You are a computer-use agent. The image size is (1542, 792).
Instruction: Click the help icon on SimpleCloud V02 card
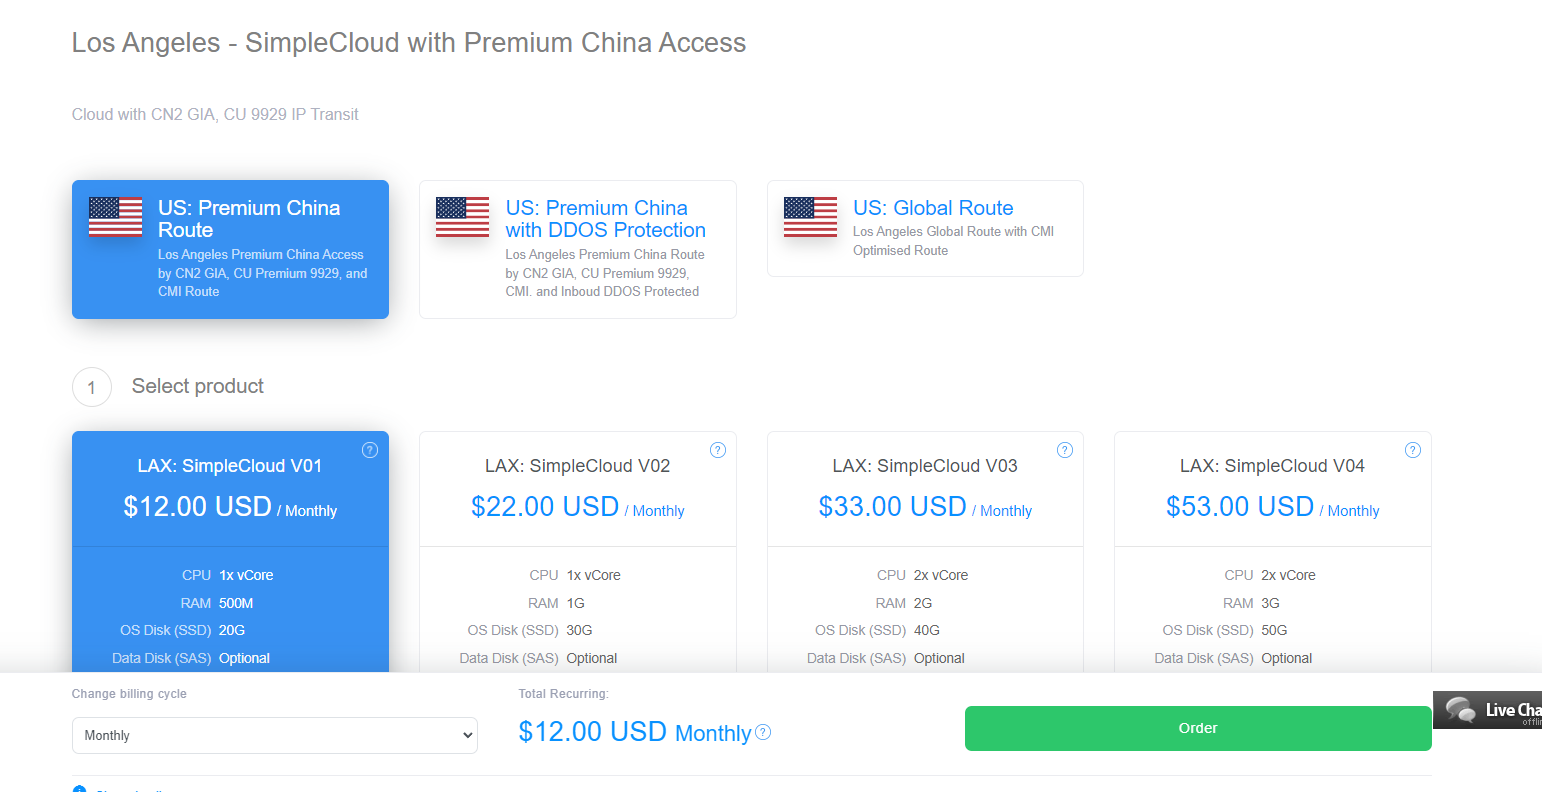[717, 450]
